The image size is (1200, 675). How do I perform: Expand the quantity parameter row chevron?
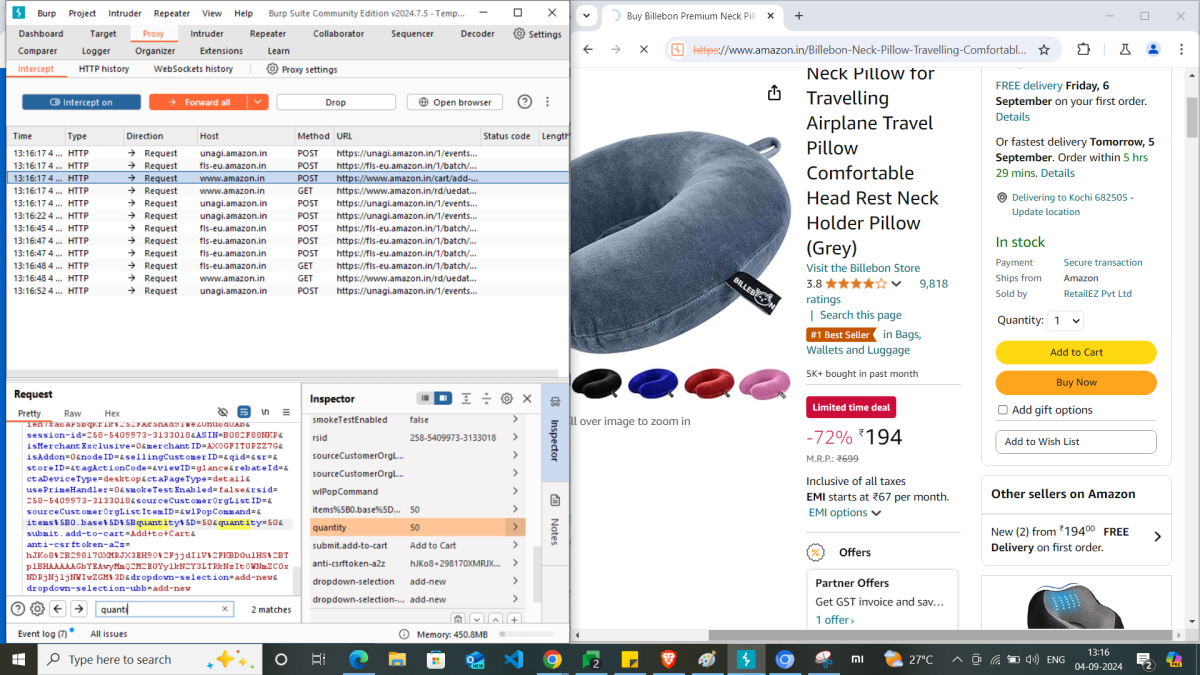click(516, 527)
